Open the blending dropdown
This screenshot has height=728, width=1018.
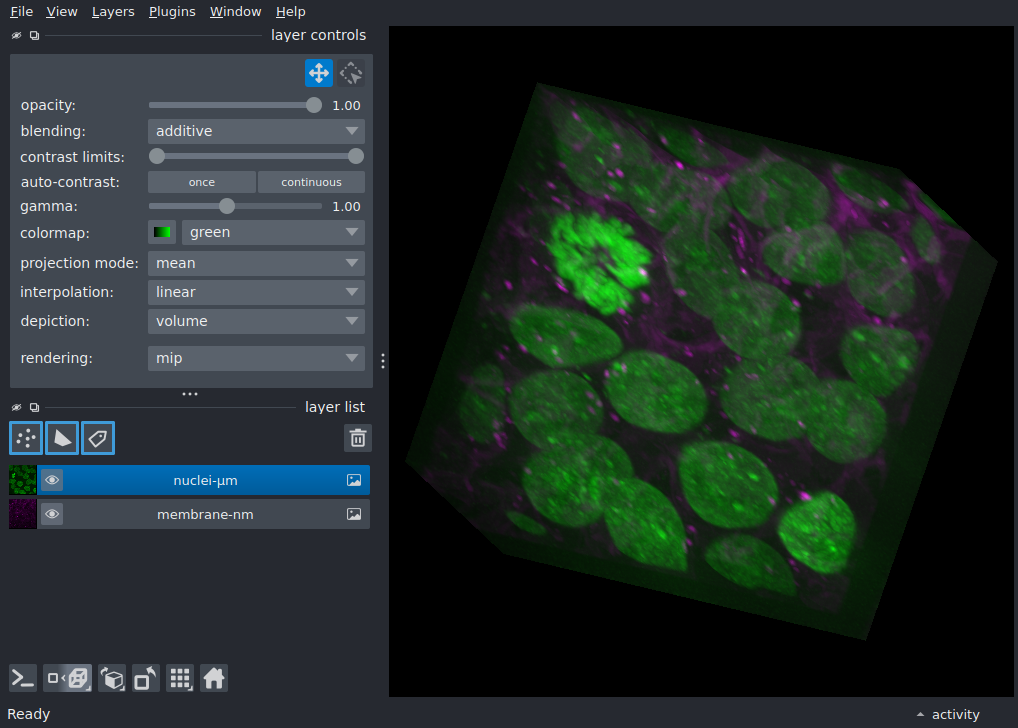(256, 131)
